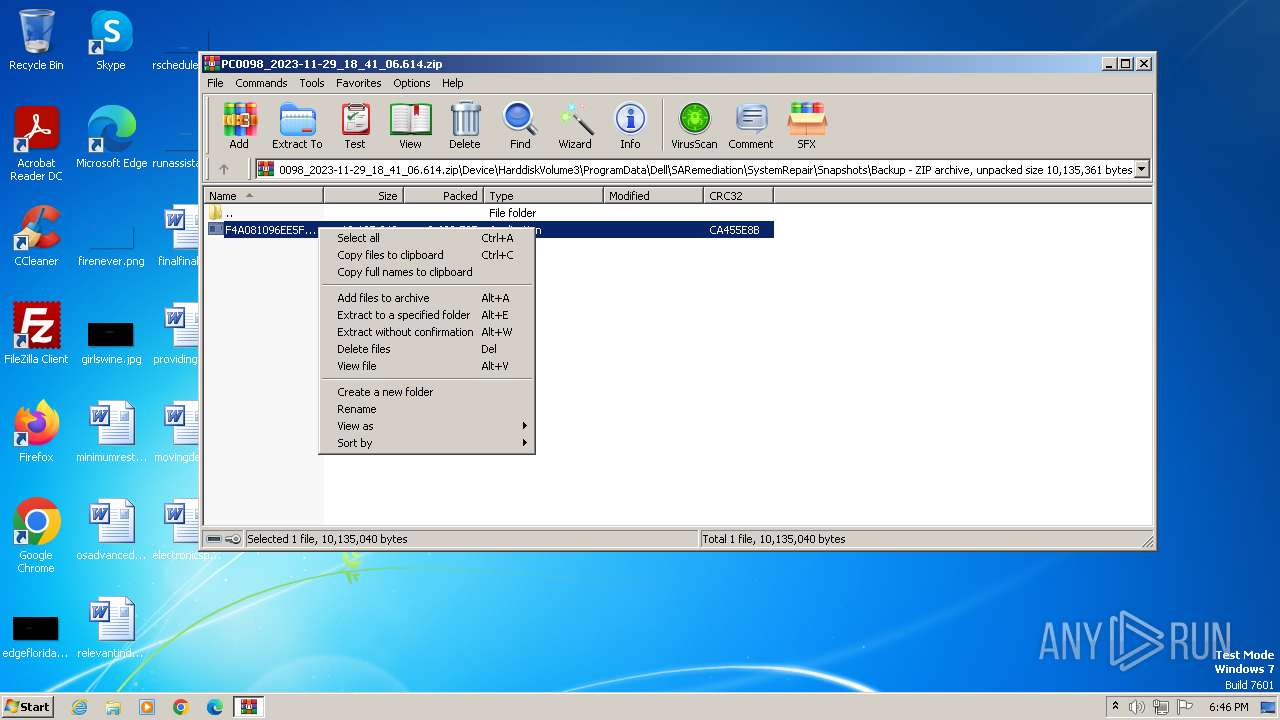Open the Comment tool
Viewport: 1280px width, 720px height.
click(x=751, y=126)
